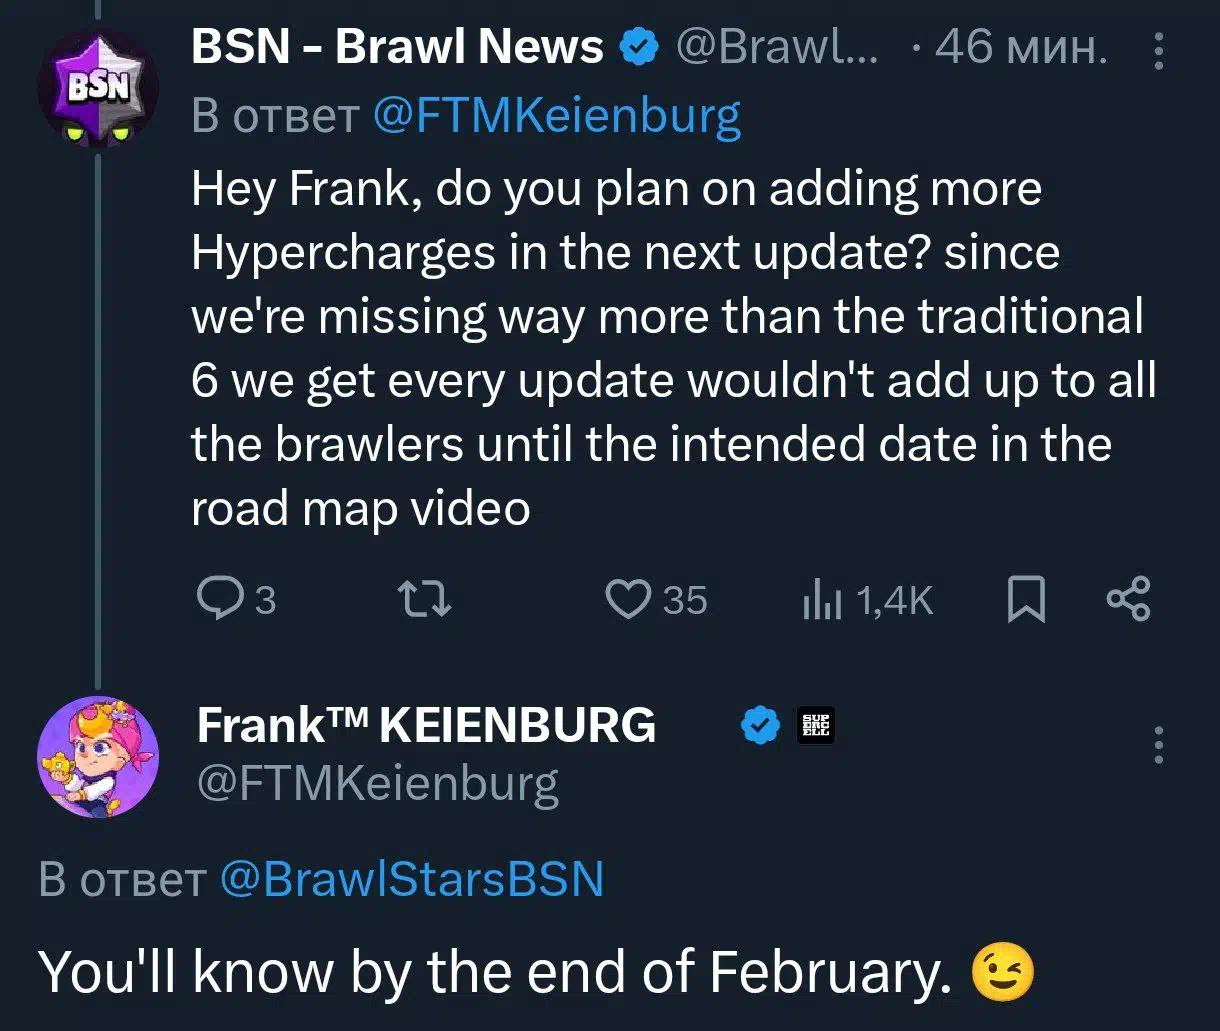The image size is (1220, 1031).
Task: Click Frank's @FTMKeienburg handle under name
Action: tap(377, 783)
